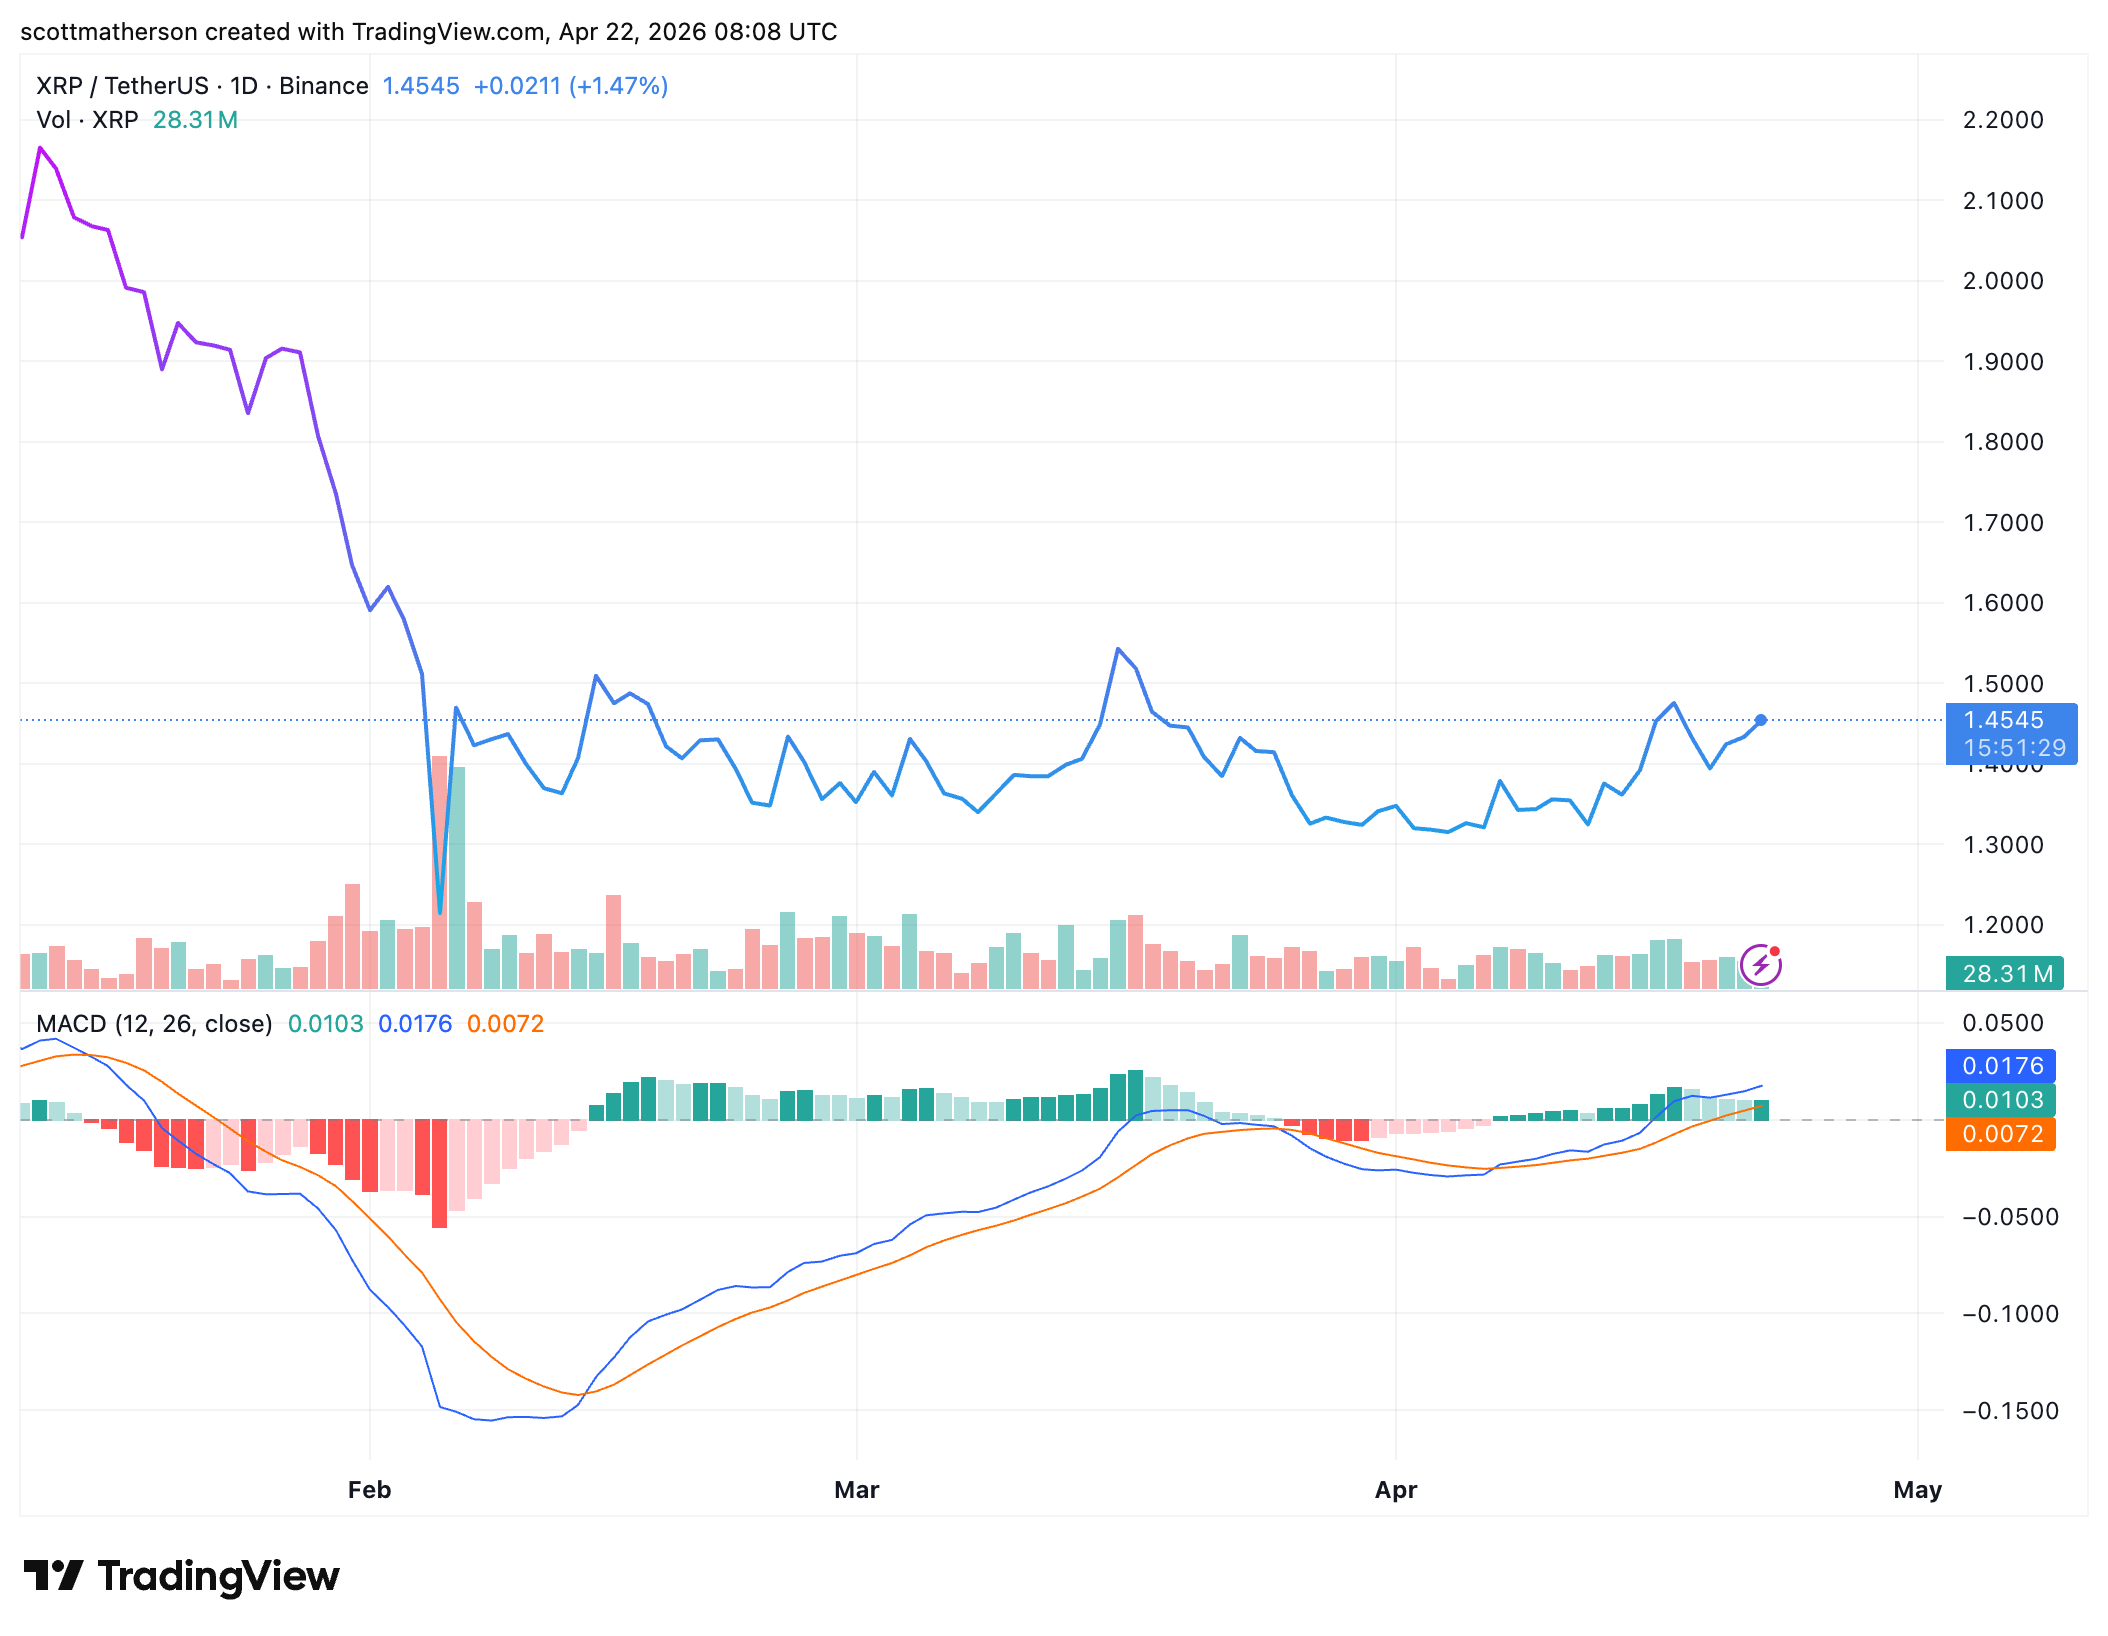Screen dimensions: 2108x1636
Task: Click the May label on the time axis
Action: [1918, 1489]
